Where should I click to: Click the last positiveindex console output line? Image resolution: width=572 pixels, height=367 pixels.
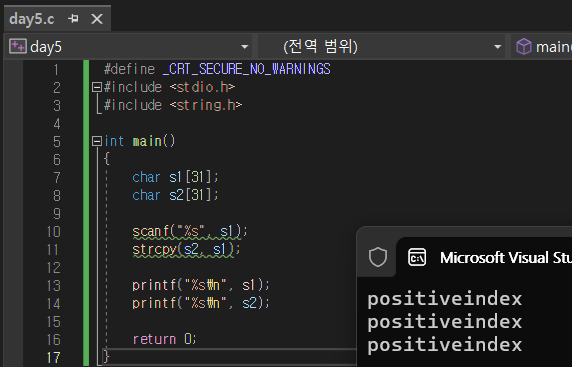(445, 345)
